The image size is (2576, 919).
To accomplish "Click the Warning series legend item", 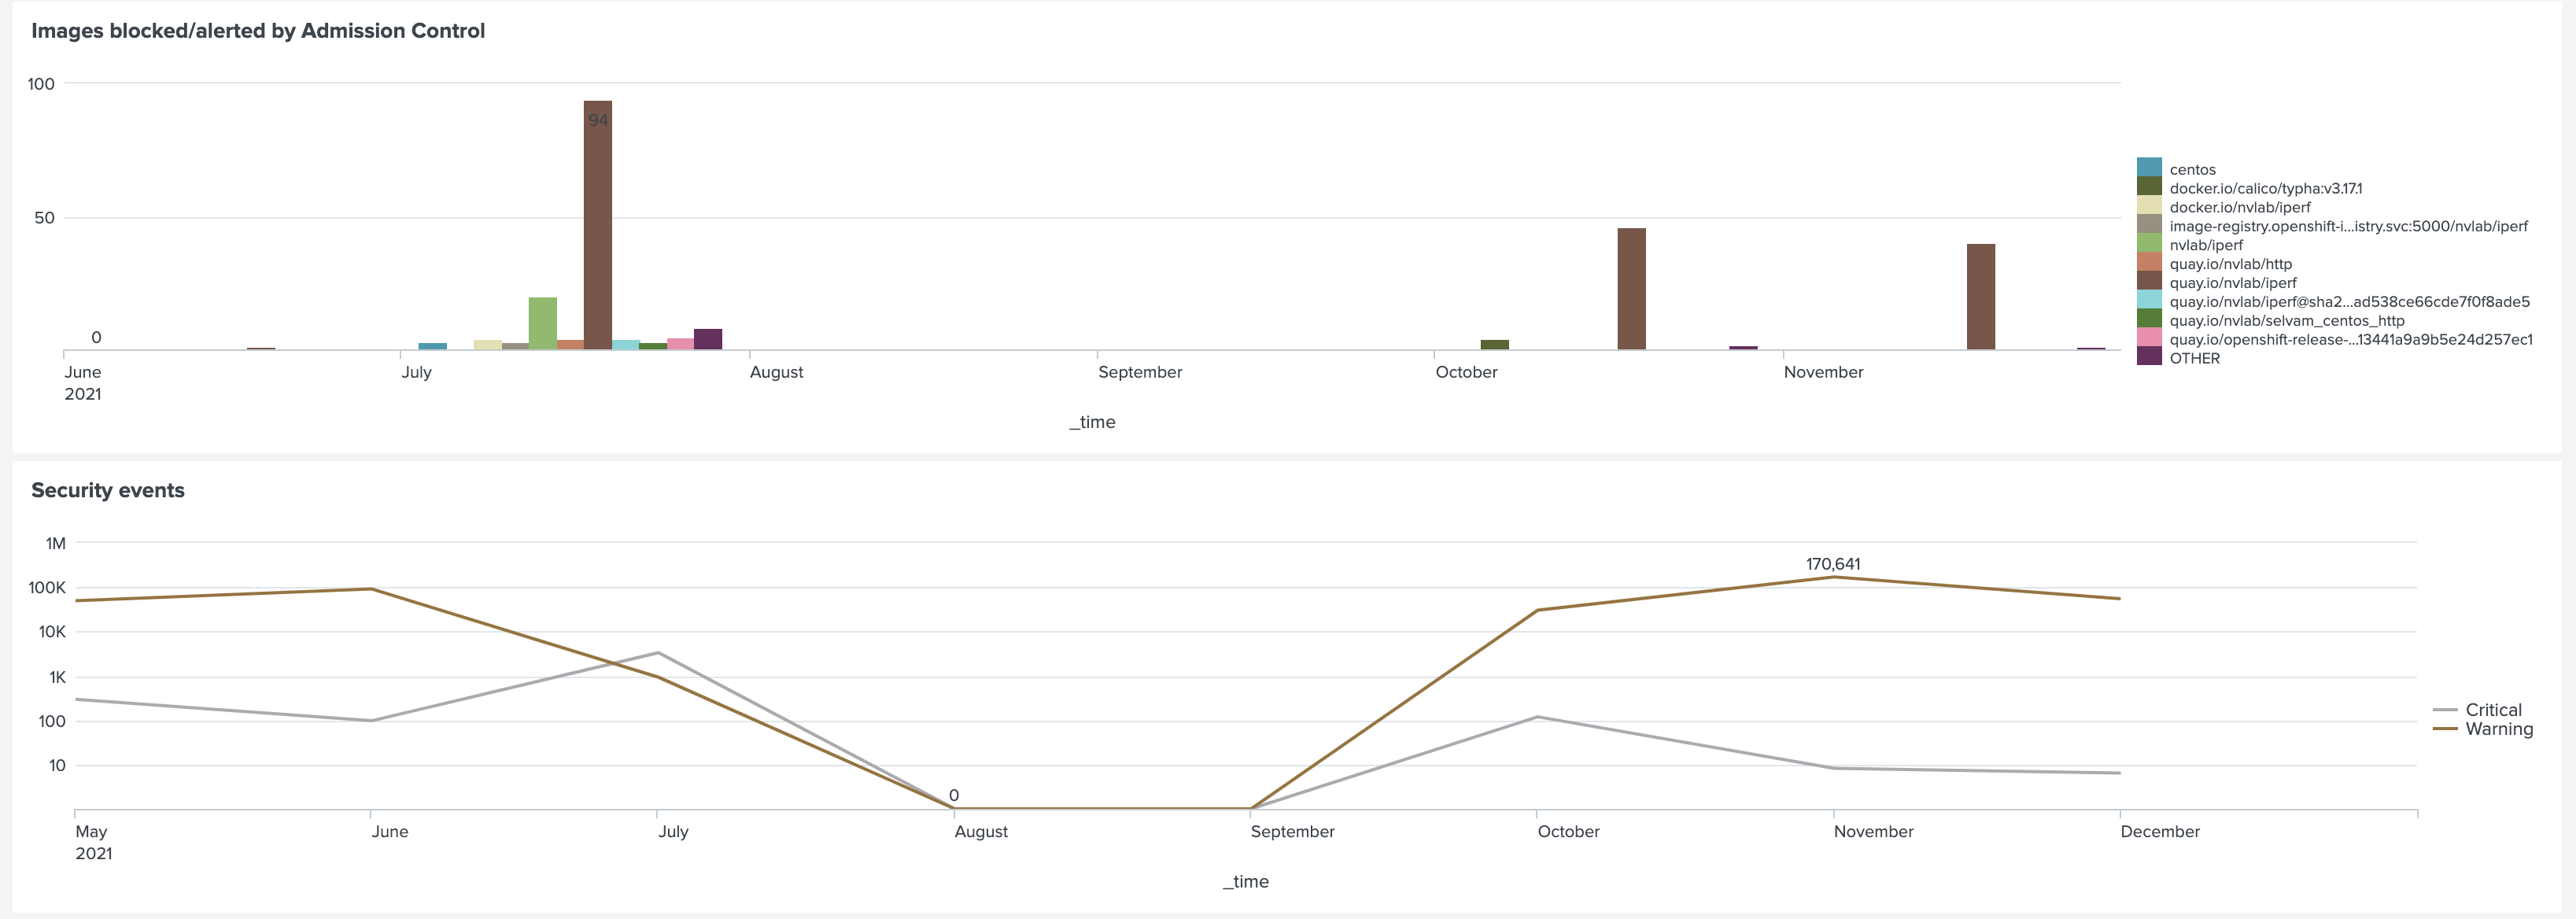I will pos(2498,729).
